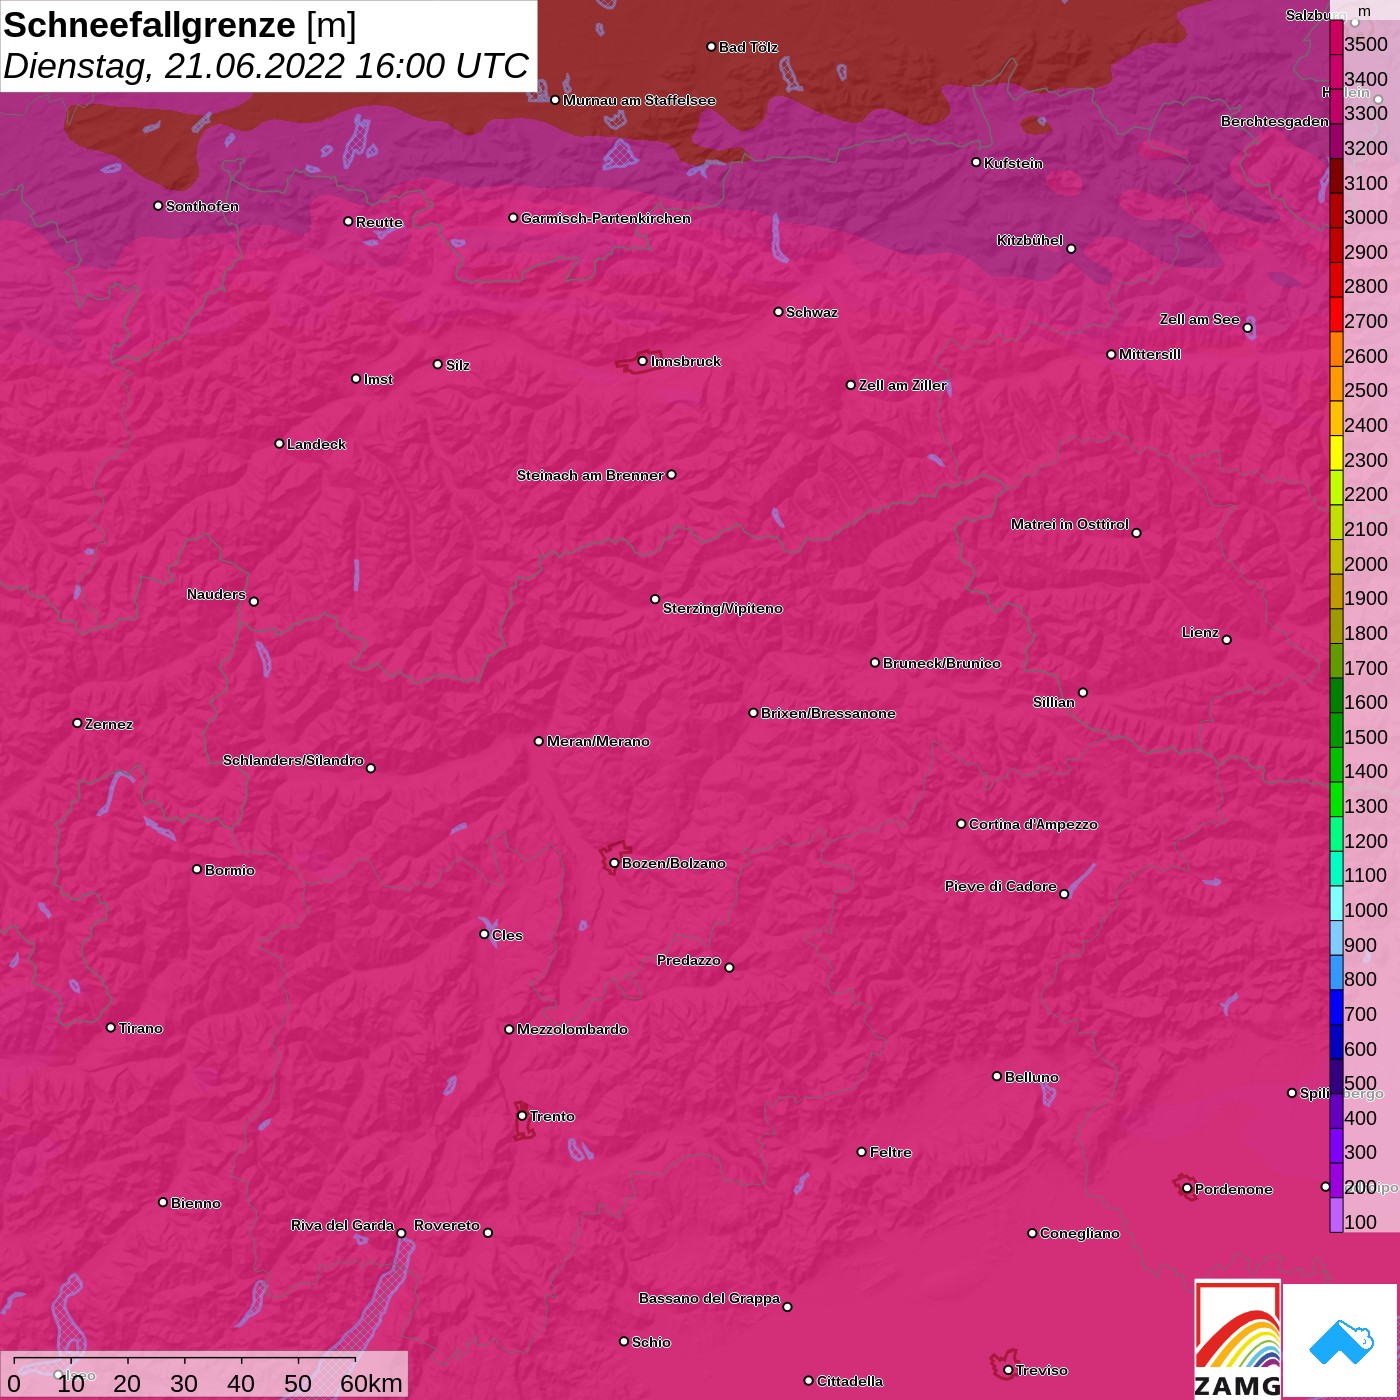Viewport: 1400px width, 1400px height.
Task: Click the 60km scale bar label
Action: coord(371,1383)
